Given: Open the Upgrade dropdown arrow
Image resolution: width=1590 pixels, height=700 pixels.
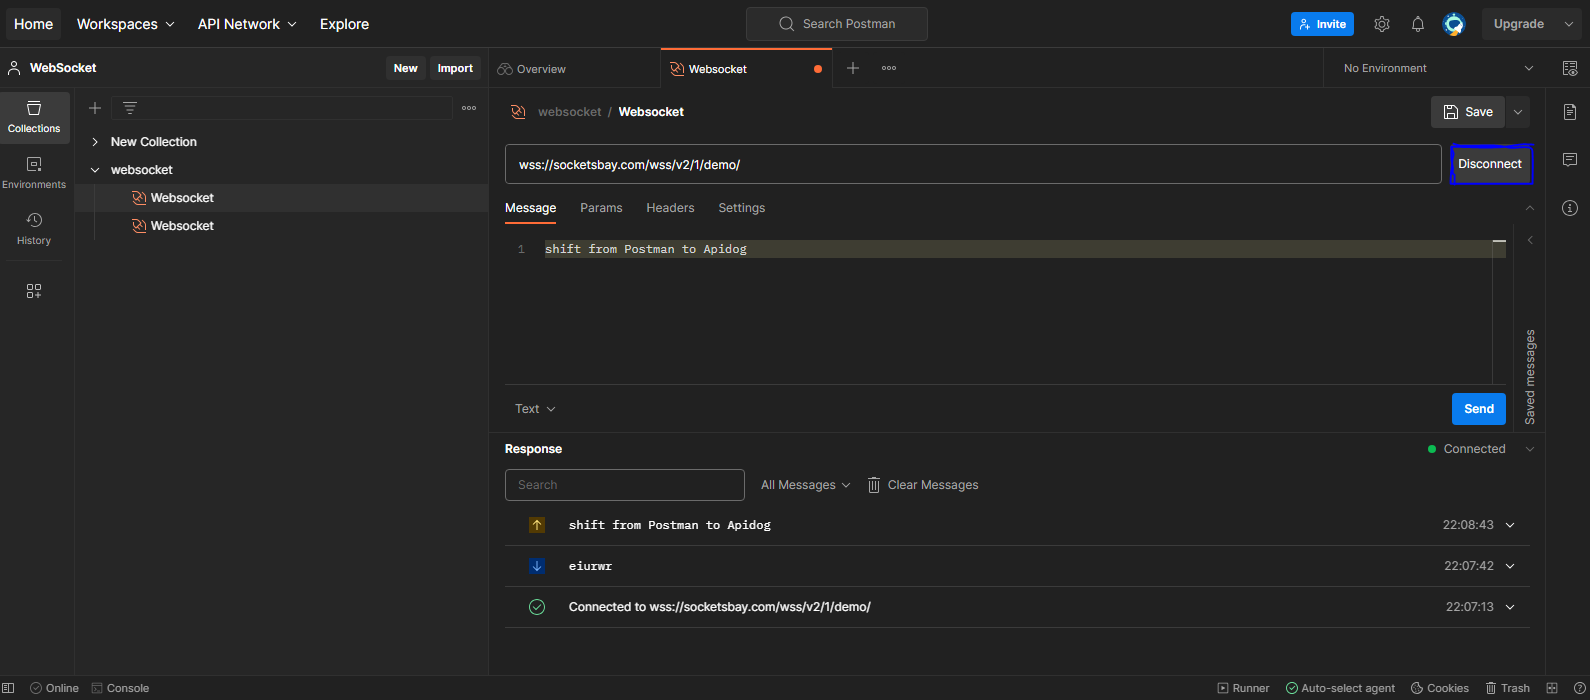Looking at the screenshot, I should pyautogui.click(x=1568, y=24).
